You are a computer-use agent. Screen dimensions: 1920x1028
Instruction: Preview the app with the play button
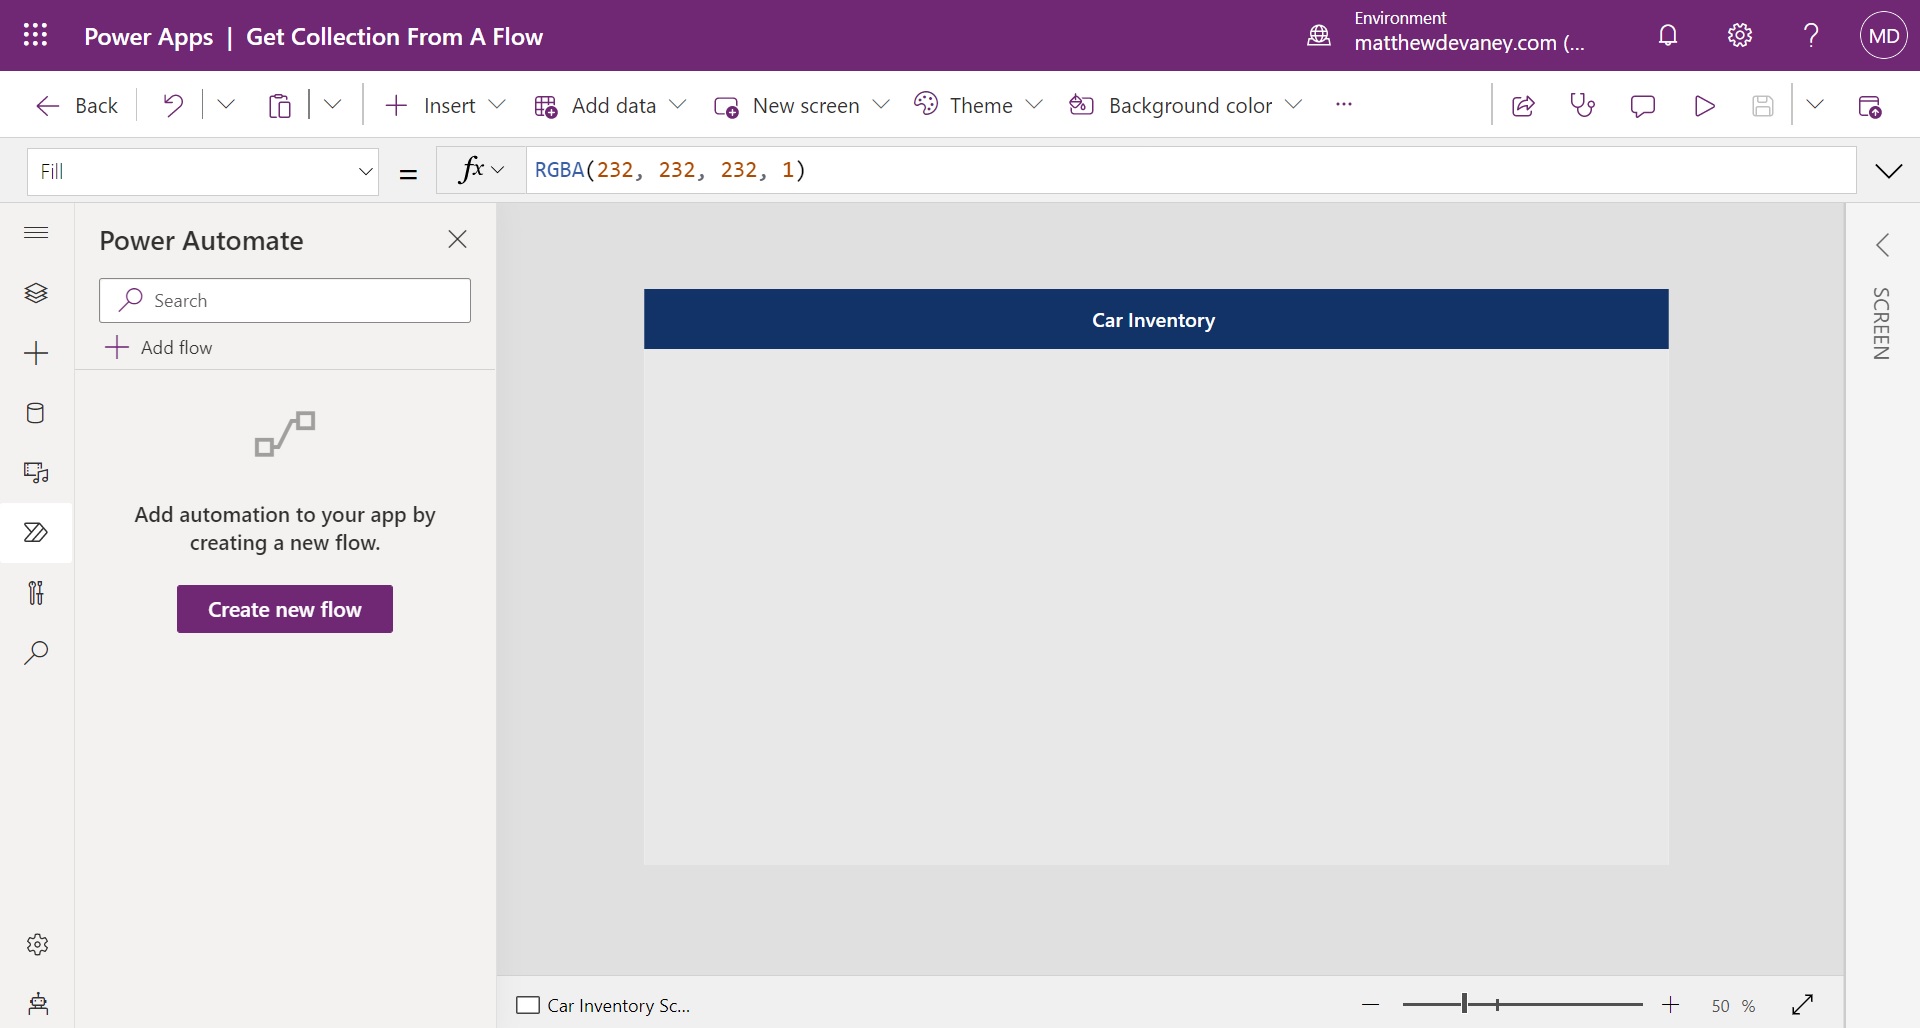pos(1705,105)
